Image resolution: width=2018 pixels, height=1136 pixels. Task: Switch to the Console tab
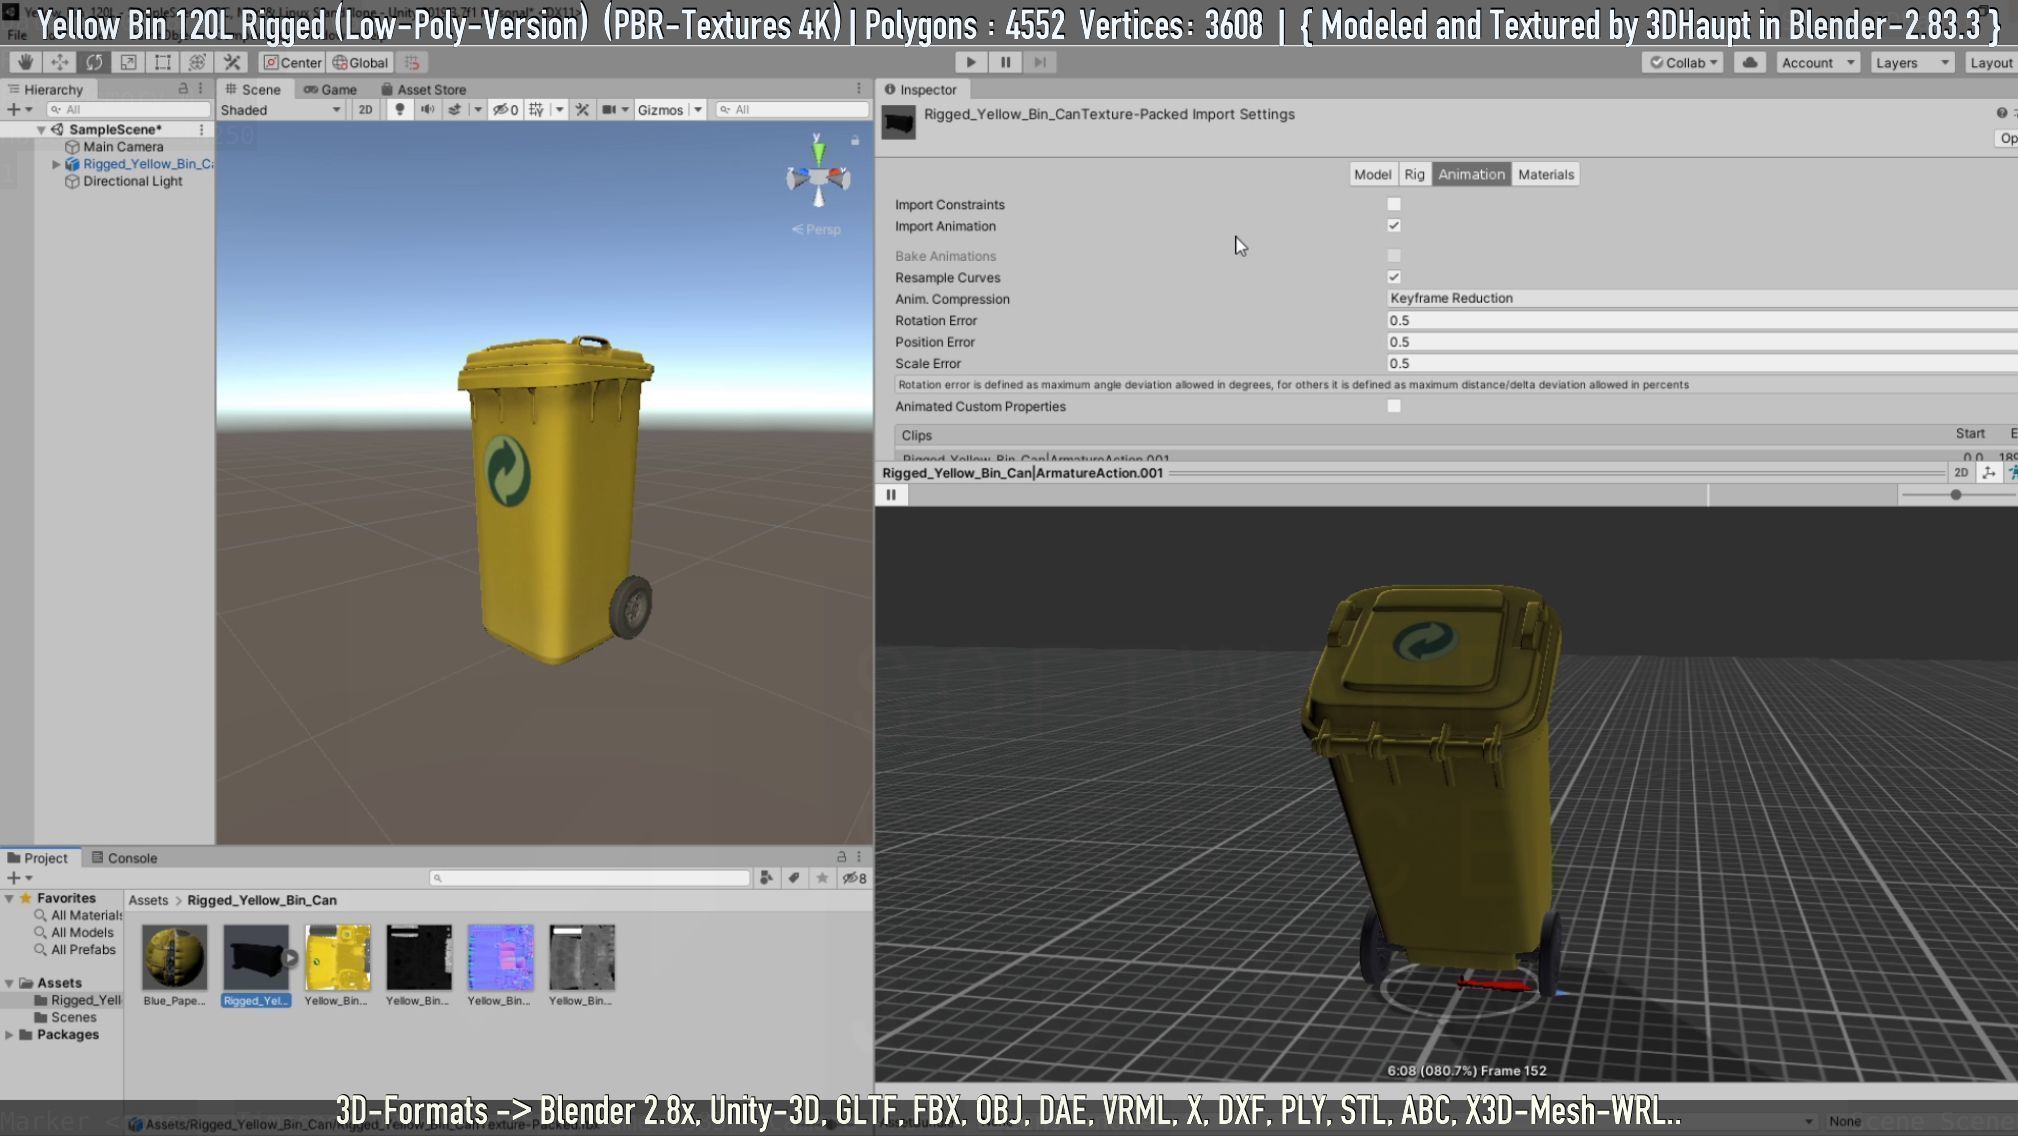point(124,858)
